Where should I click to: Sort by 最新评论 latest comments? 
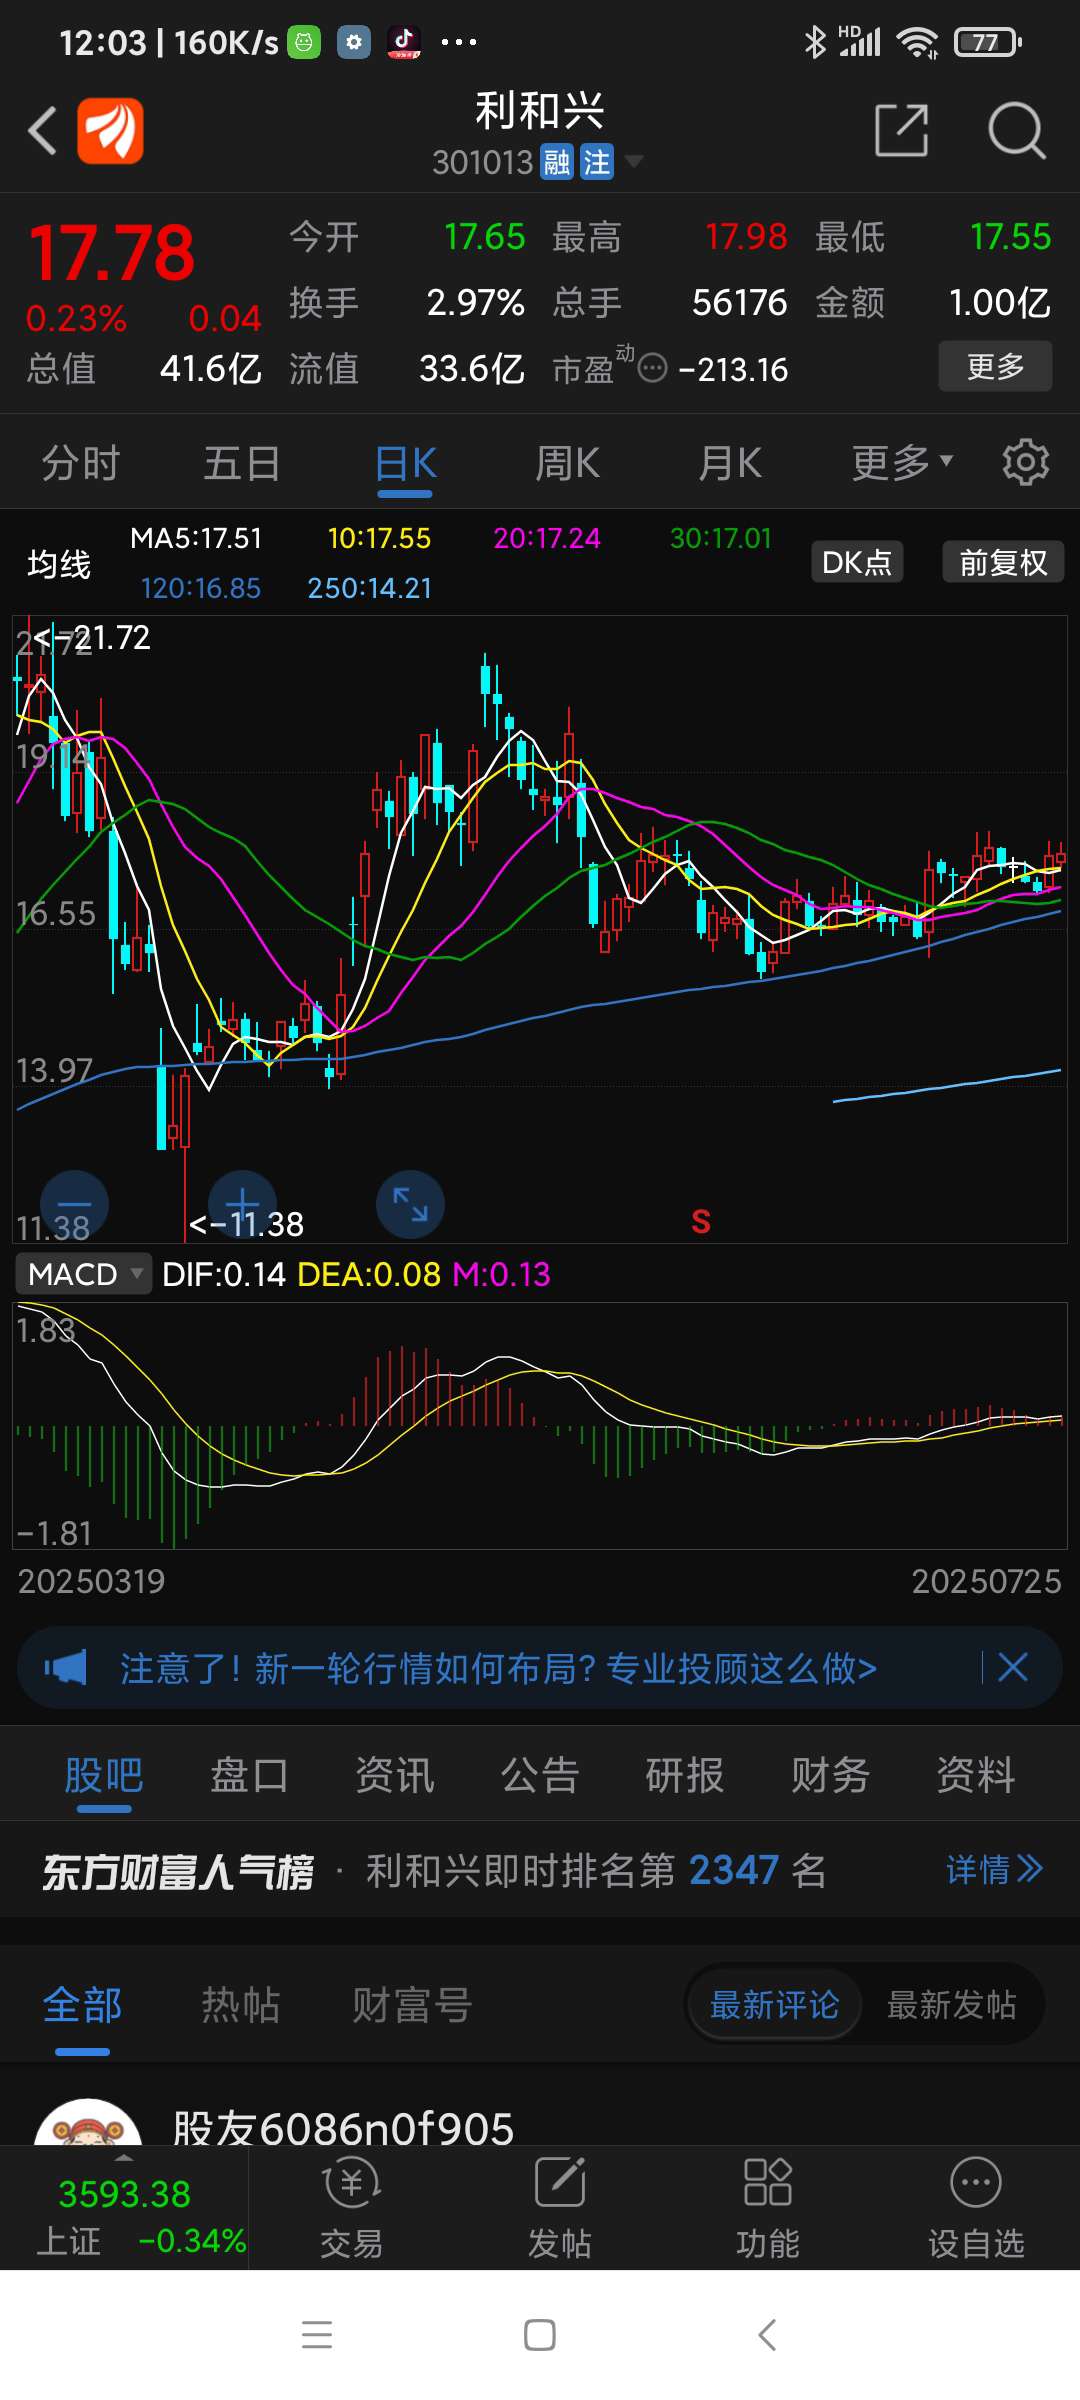774,2004
